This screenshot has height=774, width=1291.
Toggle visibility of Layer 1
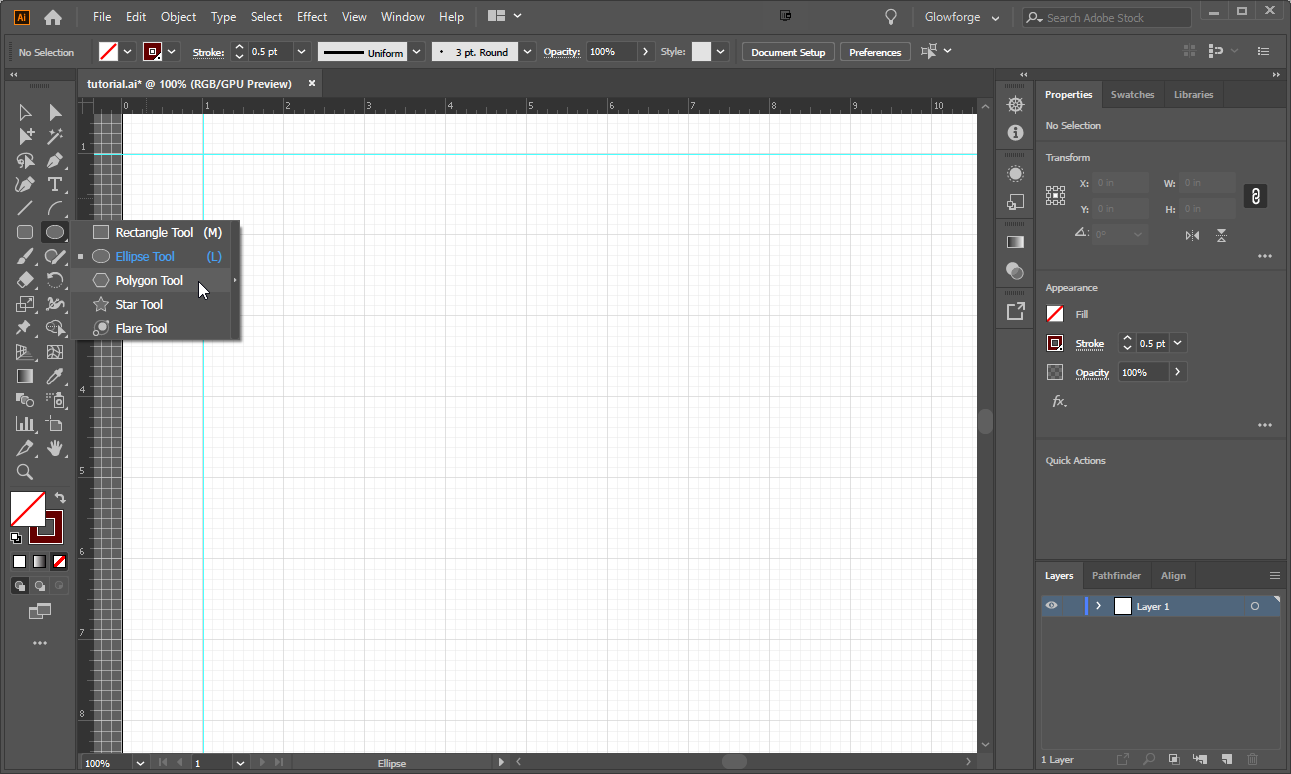point(1051,606)
